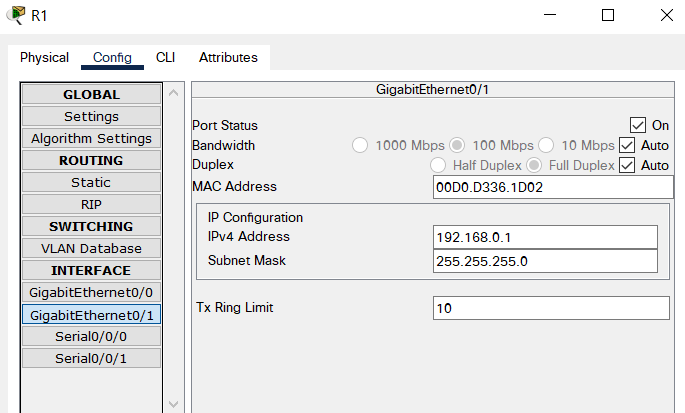Switch to the Physical tab
The image size is (685, 413).
44,57
